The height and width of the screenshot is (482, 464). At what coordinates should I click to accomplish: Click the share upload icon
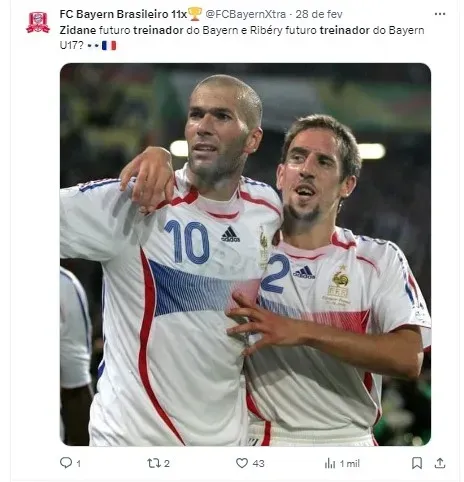[x=440, y=463]
